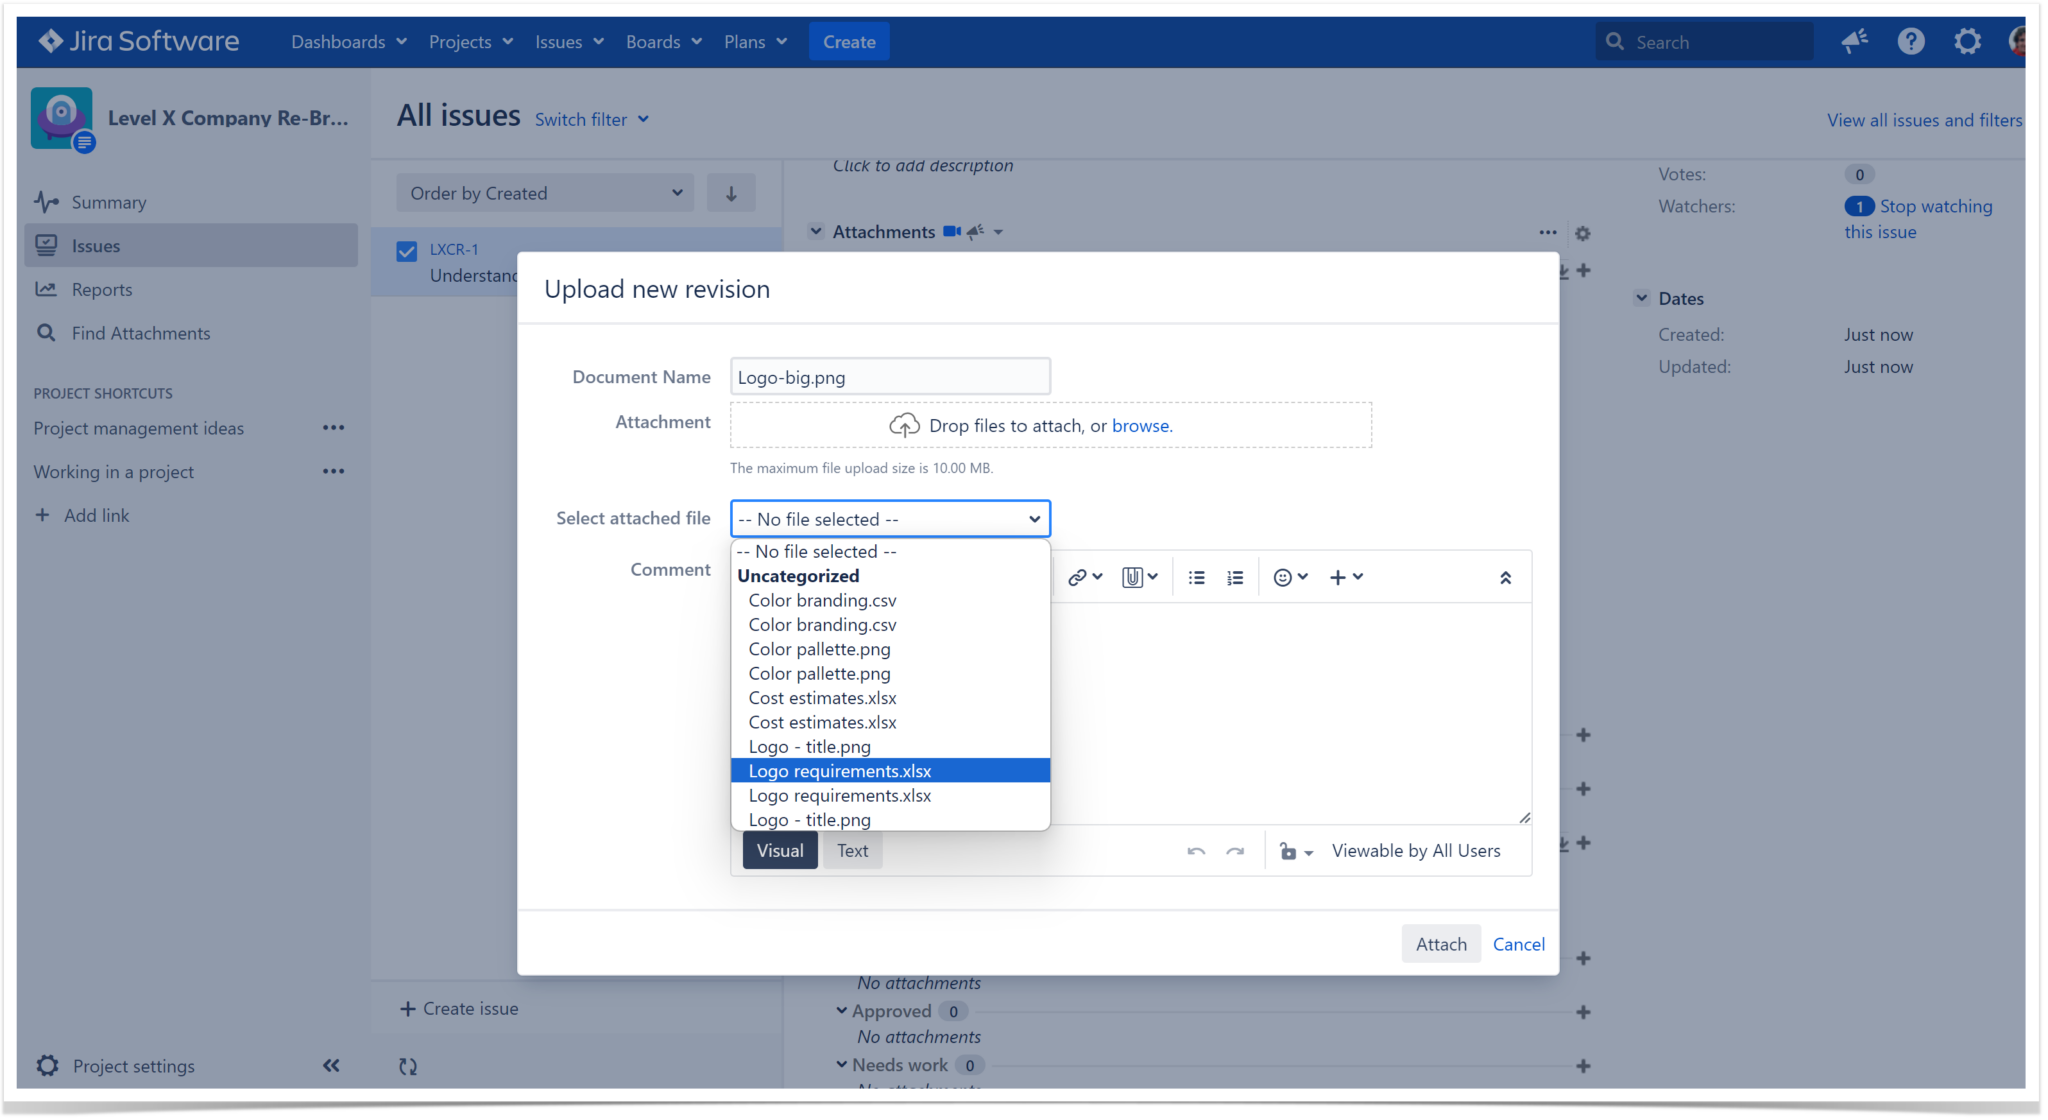Apply a bullet list in the comment editor

(1196, 577)
